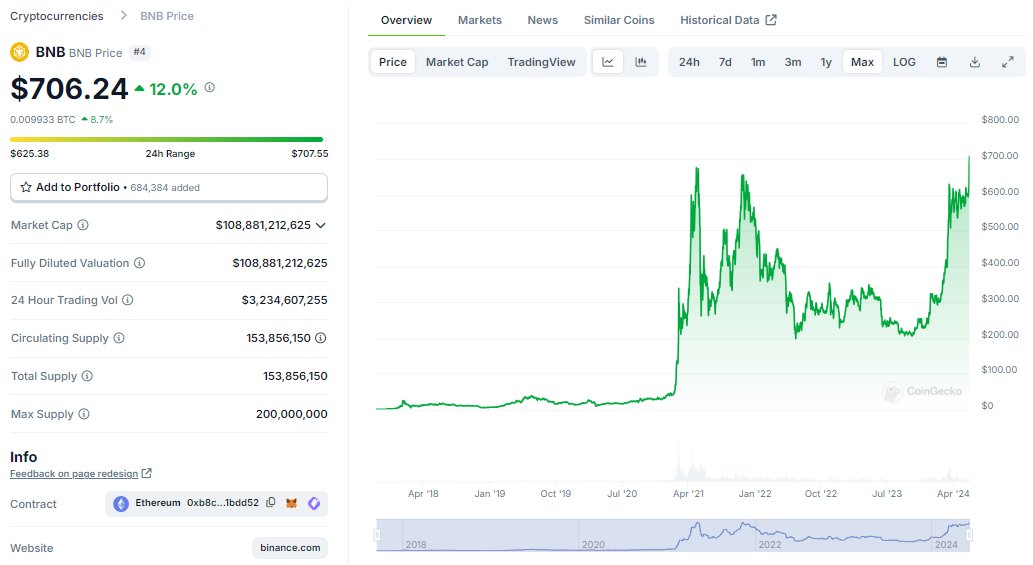Set chart range to 7d
The width and height of the screenshot is (1033, 565).
(725, 62)
